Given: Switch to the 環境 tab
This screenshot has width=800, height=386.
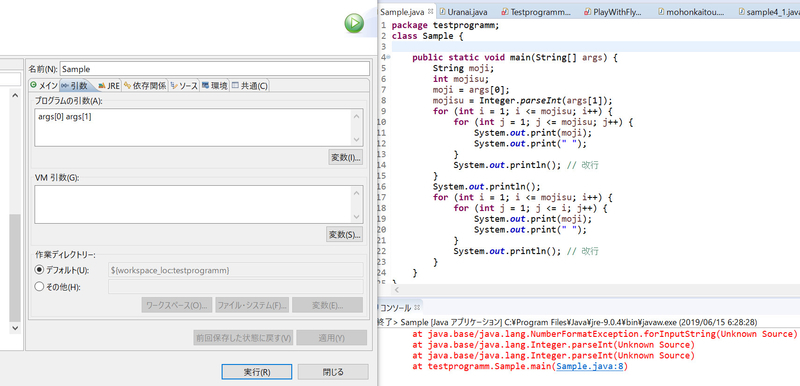Looking at the screenshot, I should point(214,86).
